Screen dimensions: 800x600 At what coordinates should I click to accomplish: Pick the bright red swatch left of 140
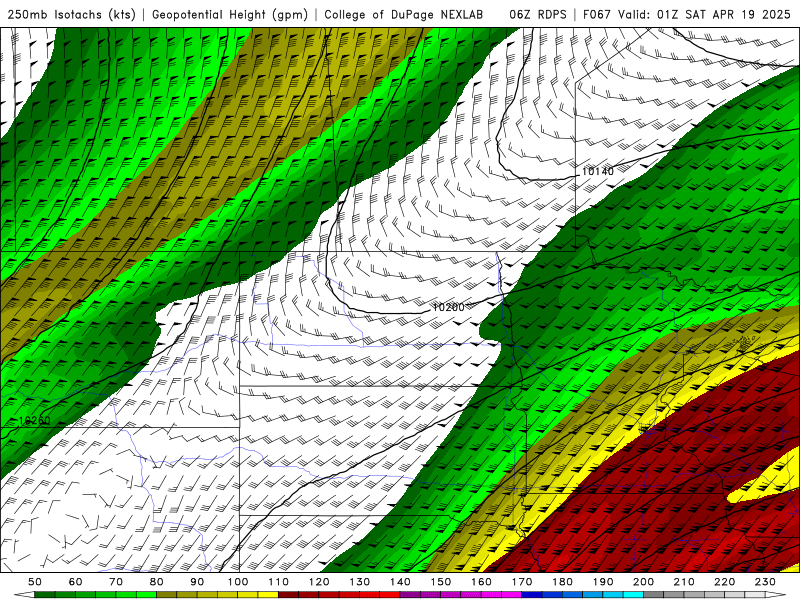[x=390, y=595]
